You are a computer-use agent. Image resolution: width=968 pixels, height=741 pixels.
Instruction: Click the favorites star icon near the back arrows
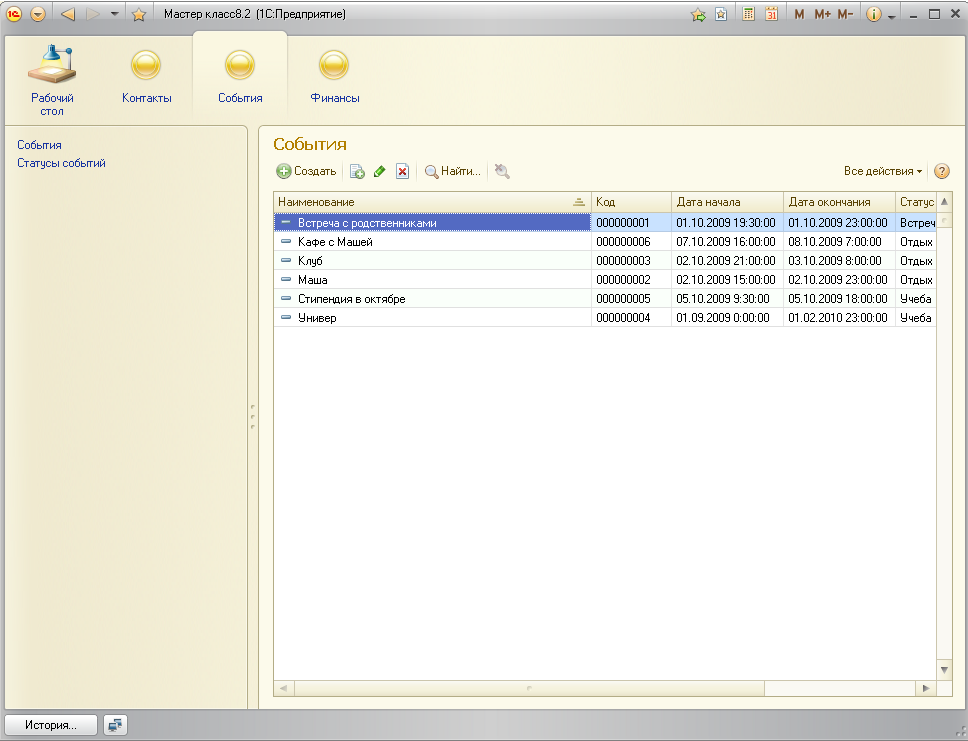coord(139,14)
